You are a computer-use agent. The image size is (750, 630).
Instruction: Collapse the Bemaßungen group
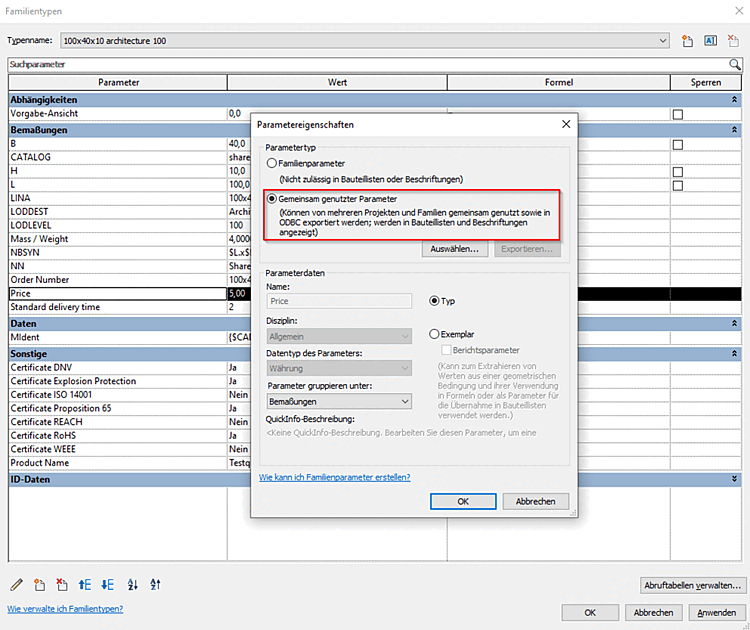click(x=734, y=130)
